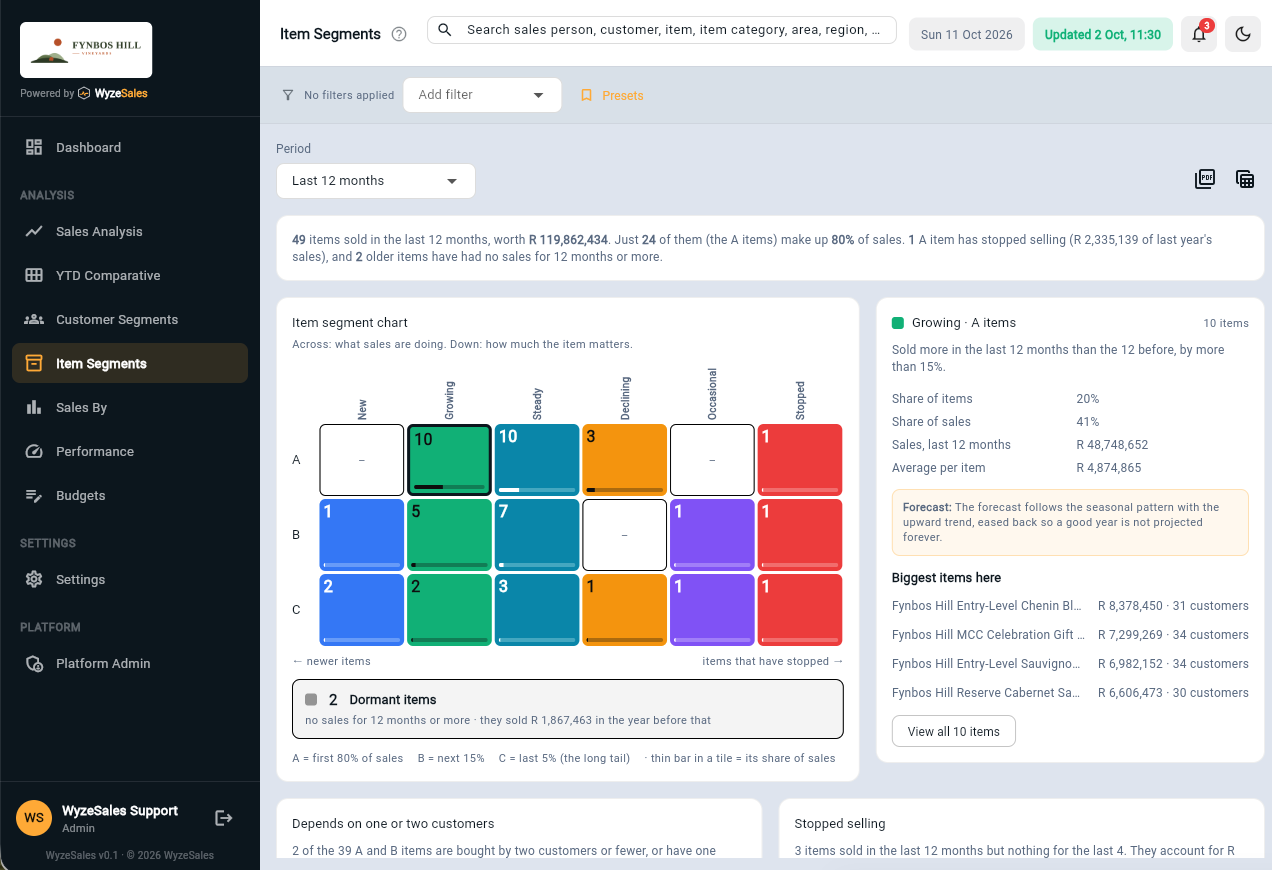Go to Dashboard in sidebar

click(130, 147)
